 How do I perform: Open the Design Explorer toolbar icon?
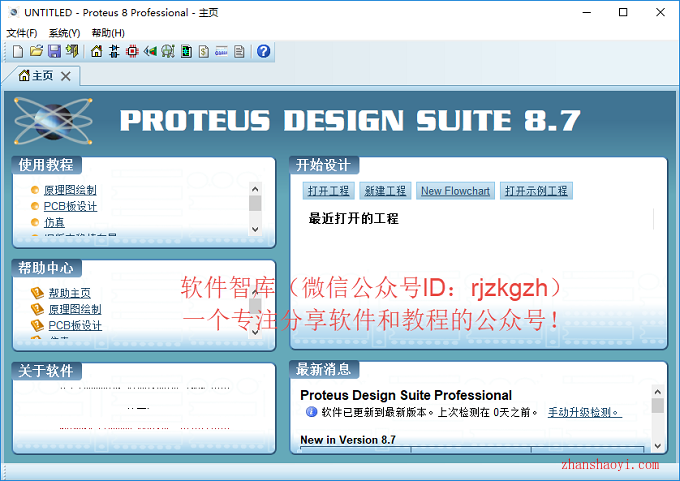coord(186,51)
